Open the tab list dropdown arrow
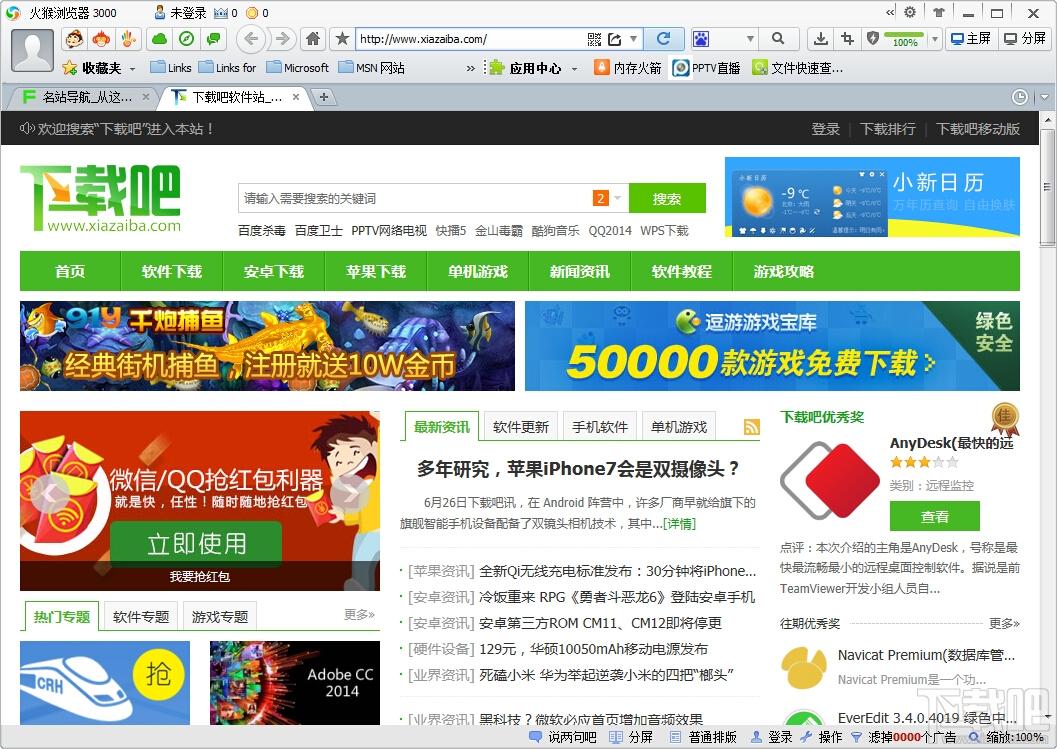The image size is (1057, 749). 1045,97
